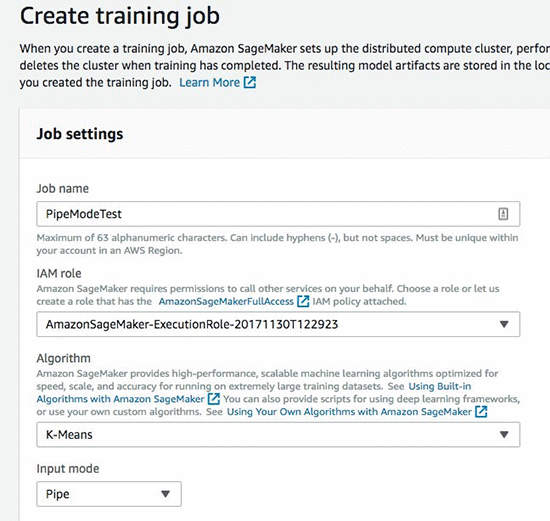The height and width of the screenshot is (521, 550).
Task: Click the arrow icon on Pipe selector
Action: point(165,494)
